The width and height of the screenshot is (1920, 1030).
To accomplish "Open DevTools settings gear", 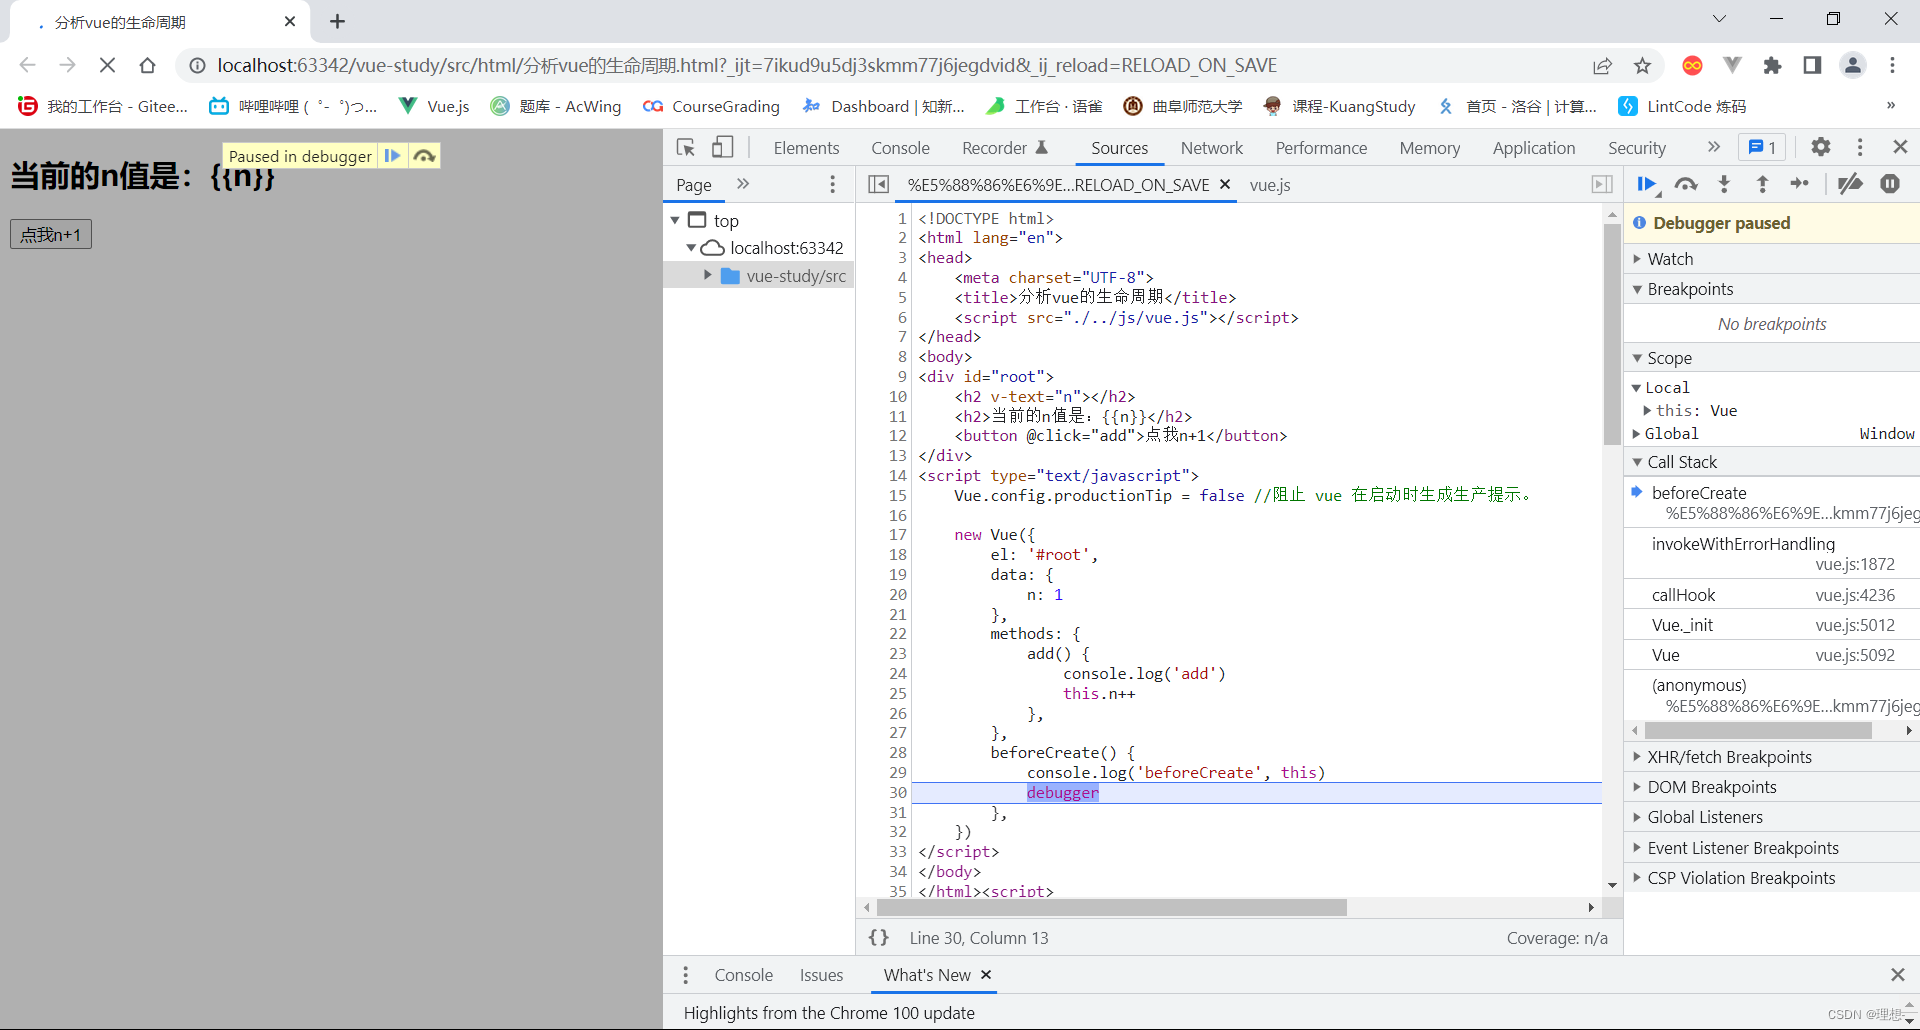I will click(x=1821, y=147).
